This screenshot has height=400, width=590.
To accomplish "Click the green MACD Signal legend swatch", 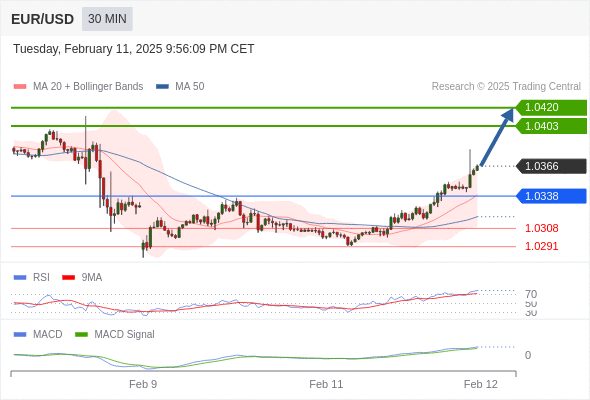I will tap(81, 335).
